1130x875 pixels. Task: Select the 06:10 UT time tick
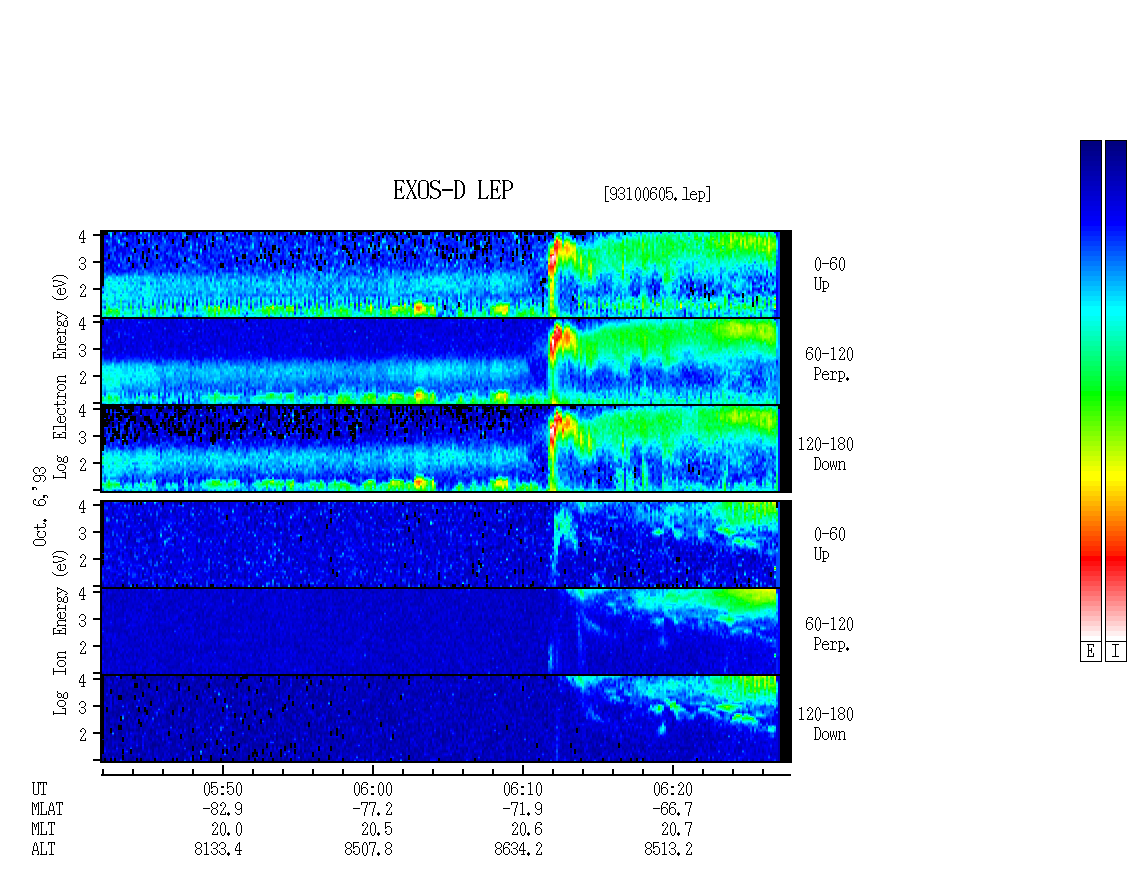(x=522, y=789)
